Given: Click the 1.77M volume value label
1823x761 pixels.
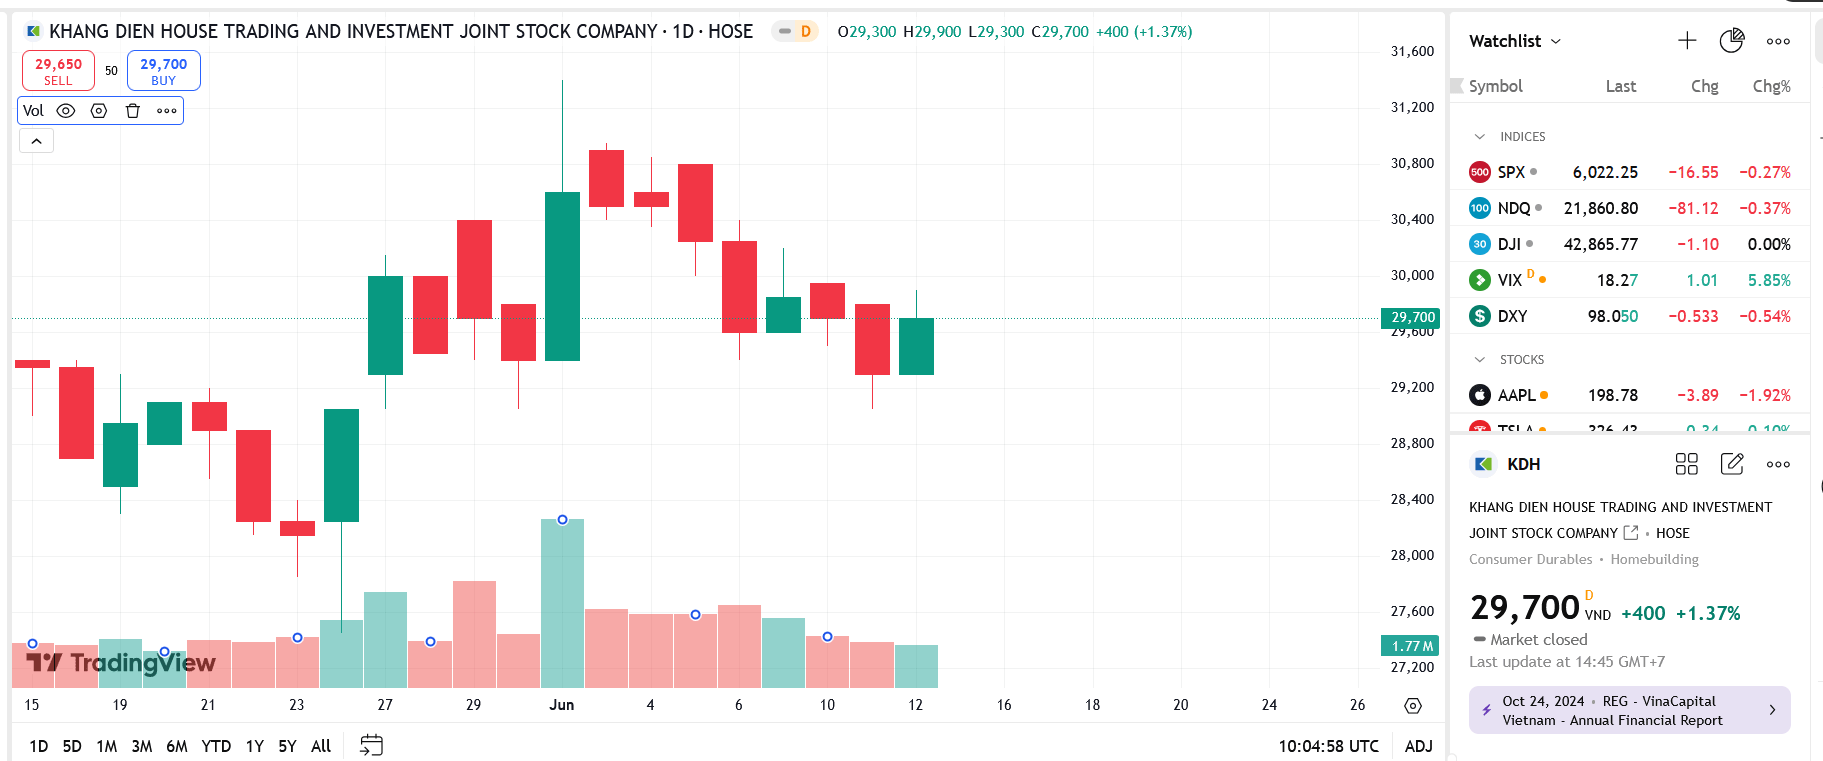Looking at the screenshot, I should pos(1411,646).
